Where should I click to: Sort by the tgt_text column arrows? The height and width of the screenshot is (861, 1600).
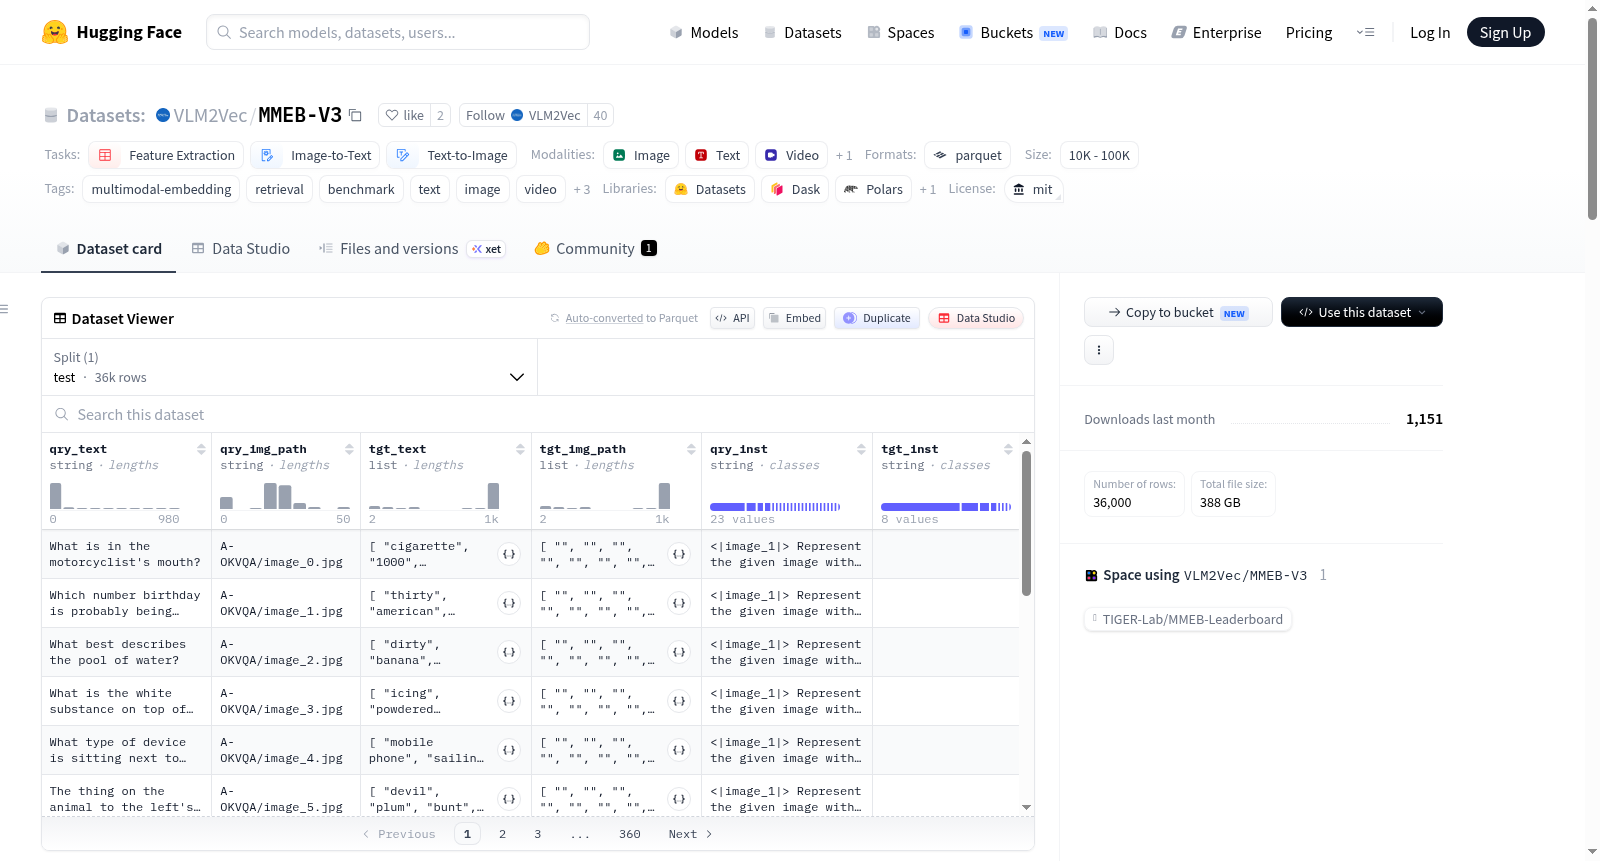(x=520, y=449)
